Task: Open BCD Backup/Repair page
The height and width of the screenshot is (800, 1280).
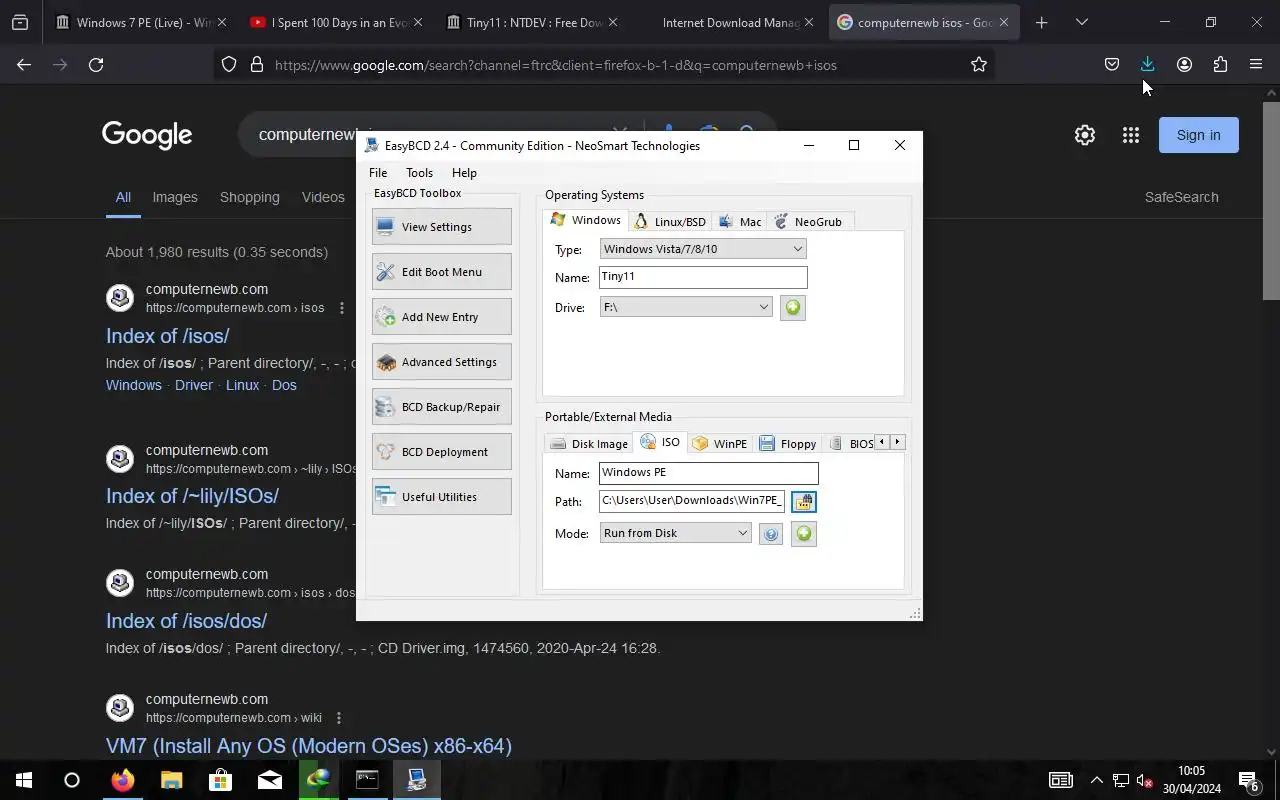Action: click(x=441, y=407)
